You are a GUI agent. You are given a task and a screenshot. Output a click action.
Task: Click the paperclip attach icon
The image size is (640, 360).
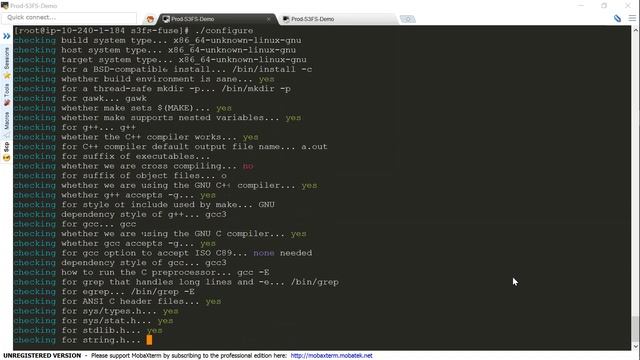(617, 18)
